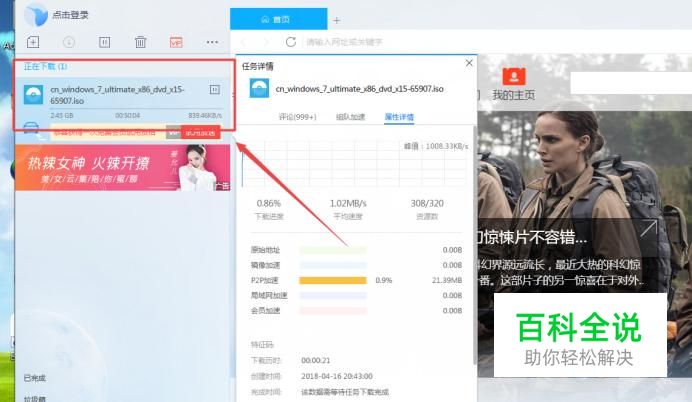Image resolution: width=692 pixels, height=402 pixels.
Task: Click the 308/320 resource count
Action: [x=427, y=203]
